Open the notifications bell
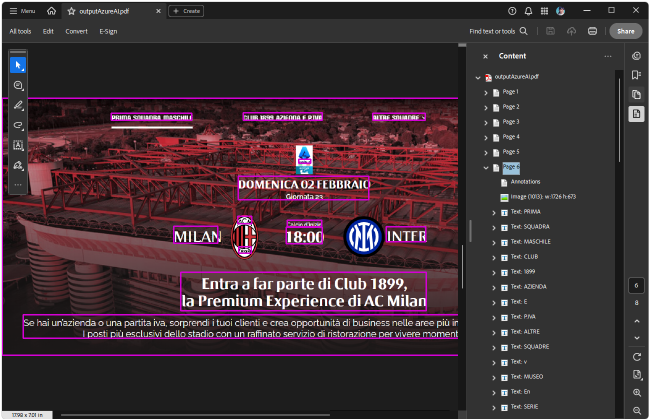This screenshot has width=650, height=419. 528,11
